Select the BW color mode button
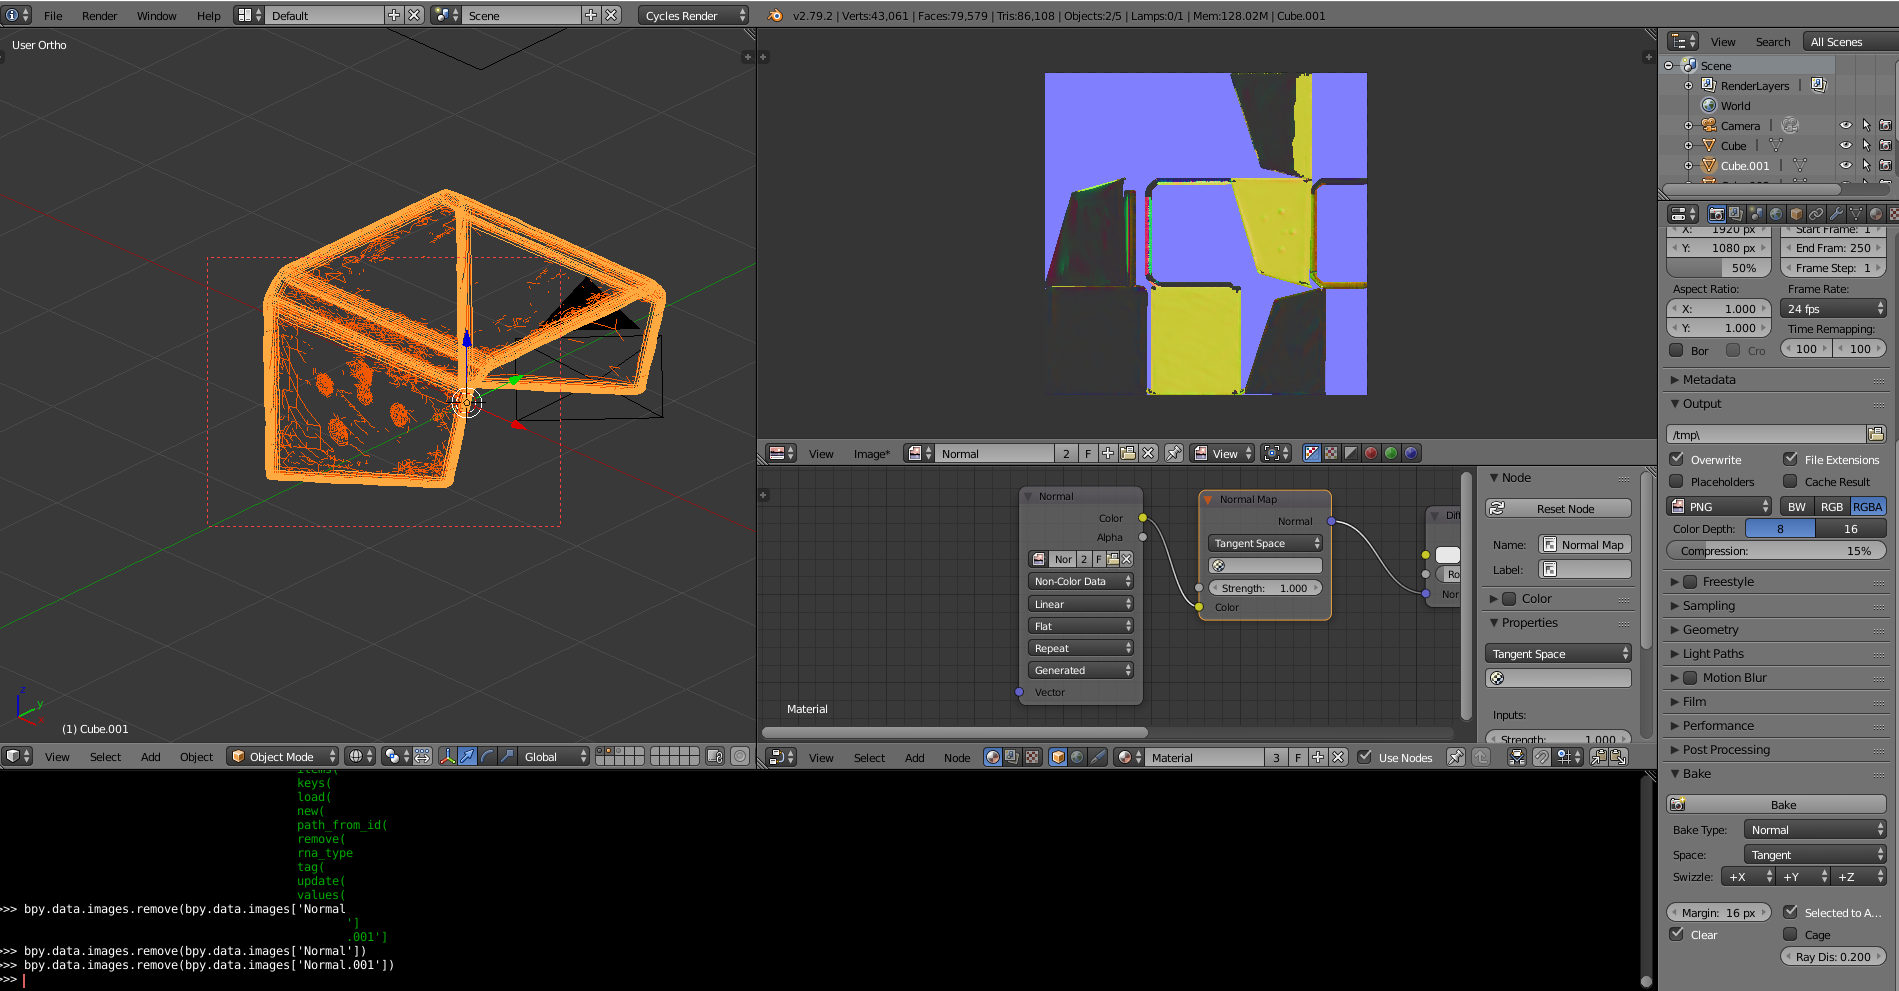The image size is (1899, 991). (1797, 507)
